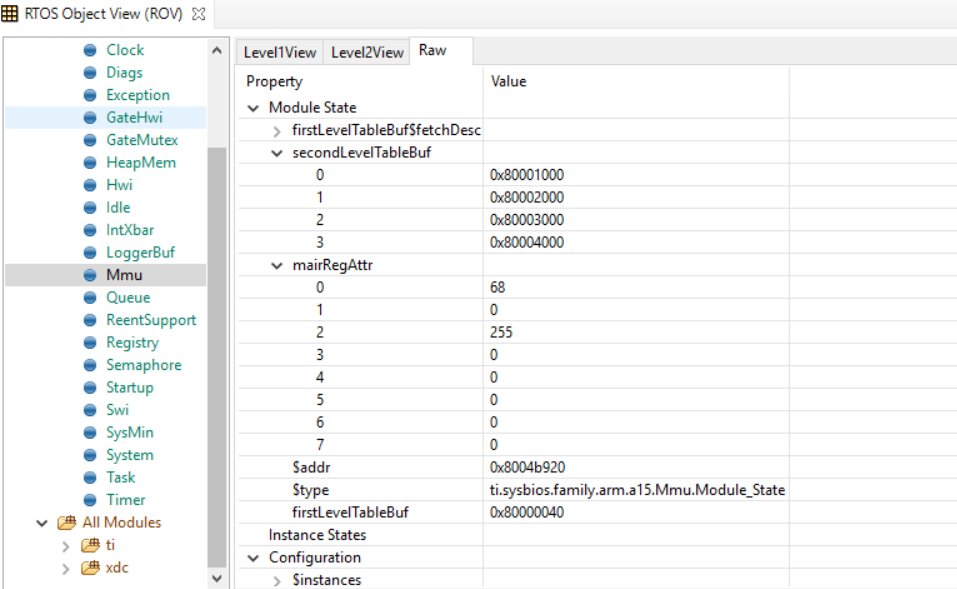The width and height of the screenshot is (957, 589).
Task: Select the GateMutex module
Action: click(x=142, y=140)
